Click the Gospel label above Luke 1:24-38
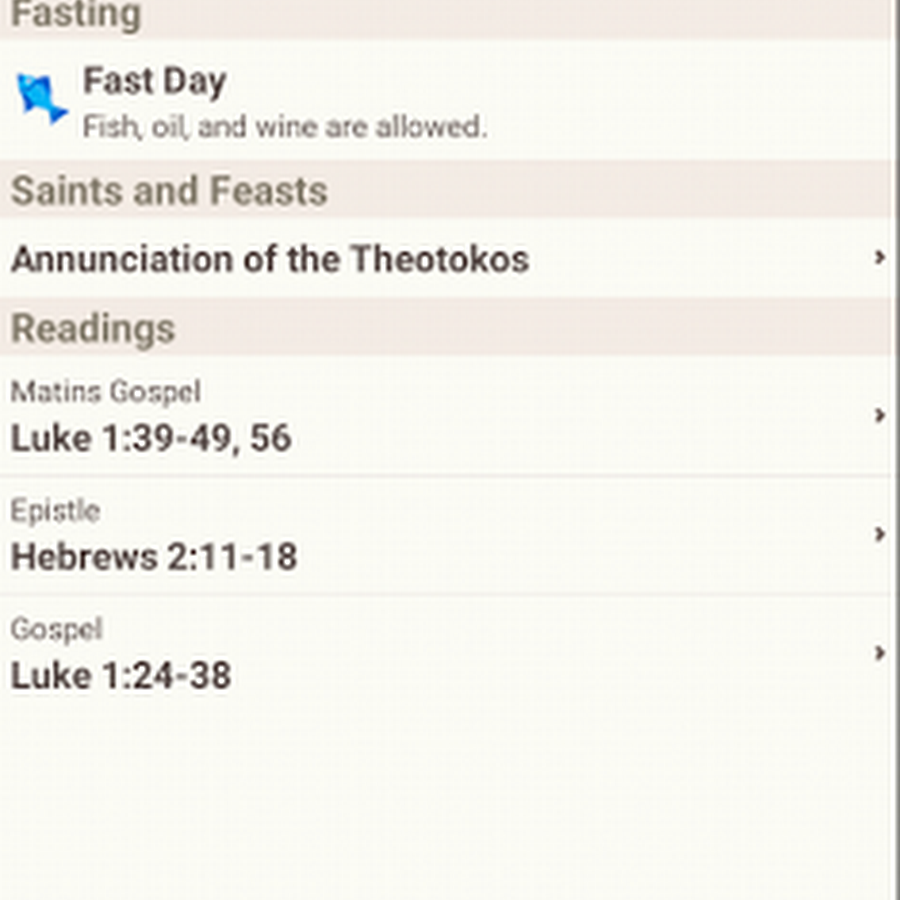Viewport: 900px width, 900px height. click(x=56, y=629)
